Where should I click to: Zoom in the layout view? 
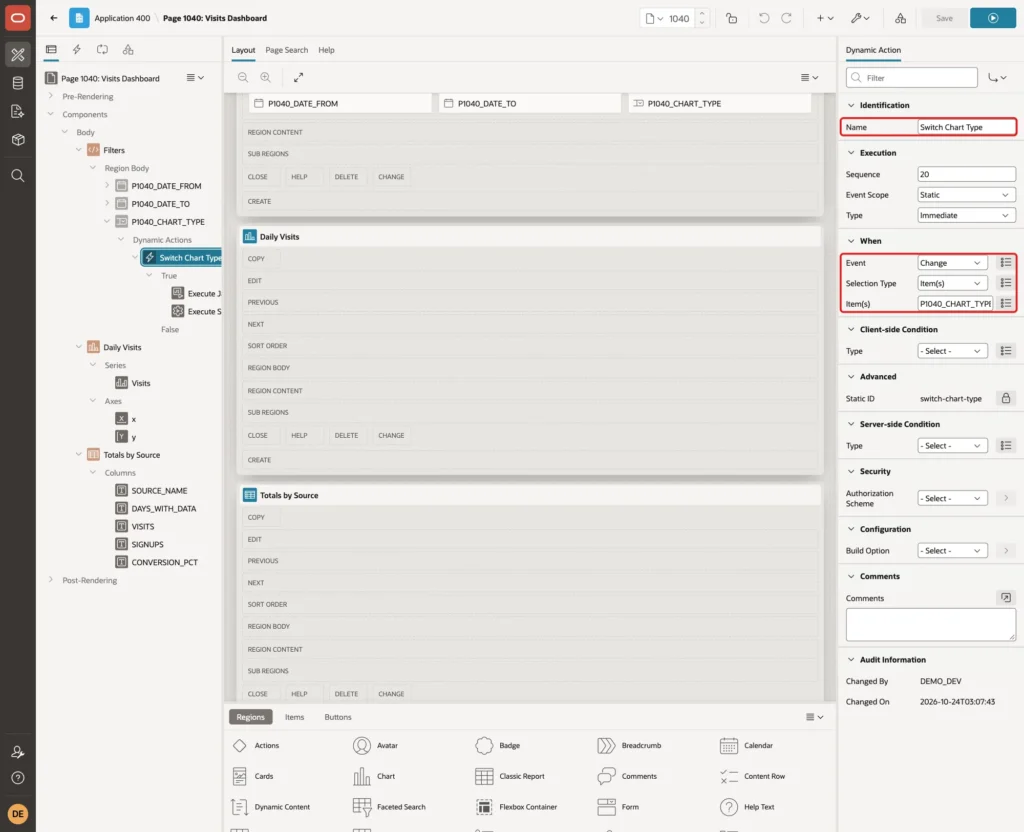pyautogui.click(x=266, y=78)
